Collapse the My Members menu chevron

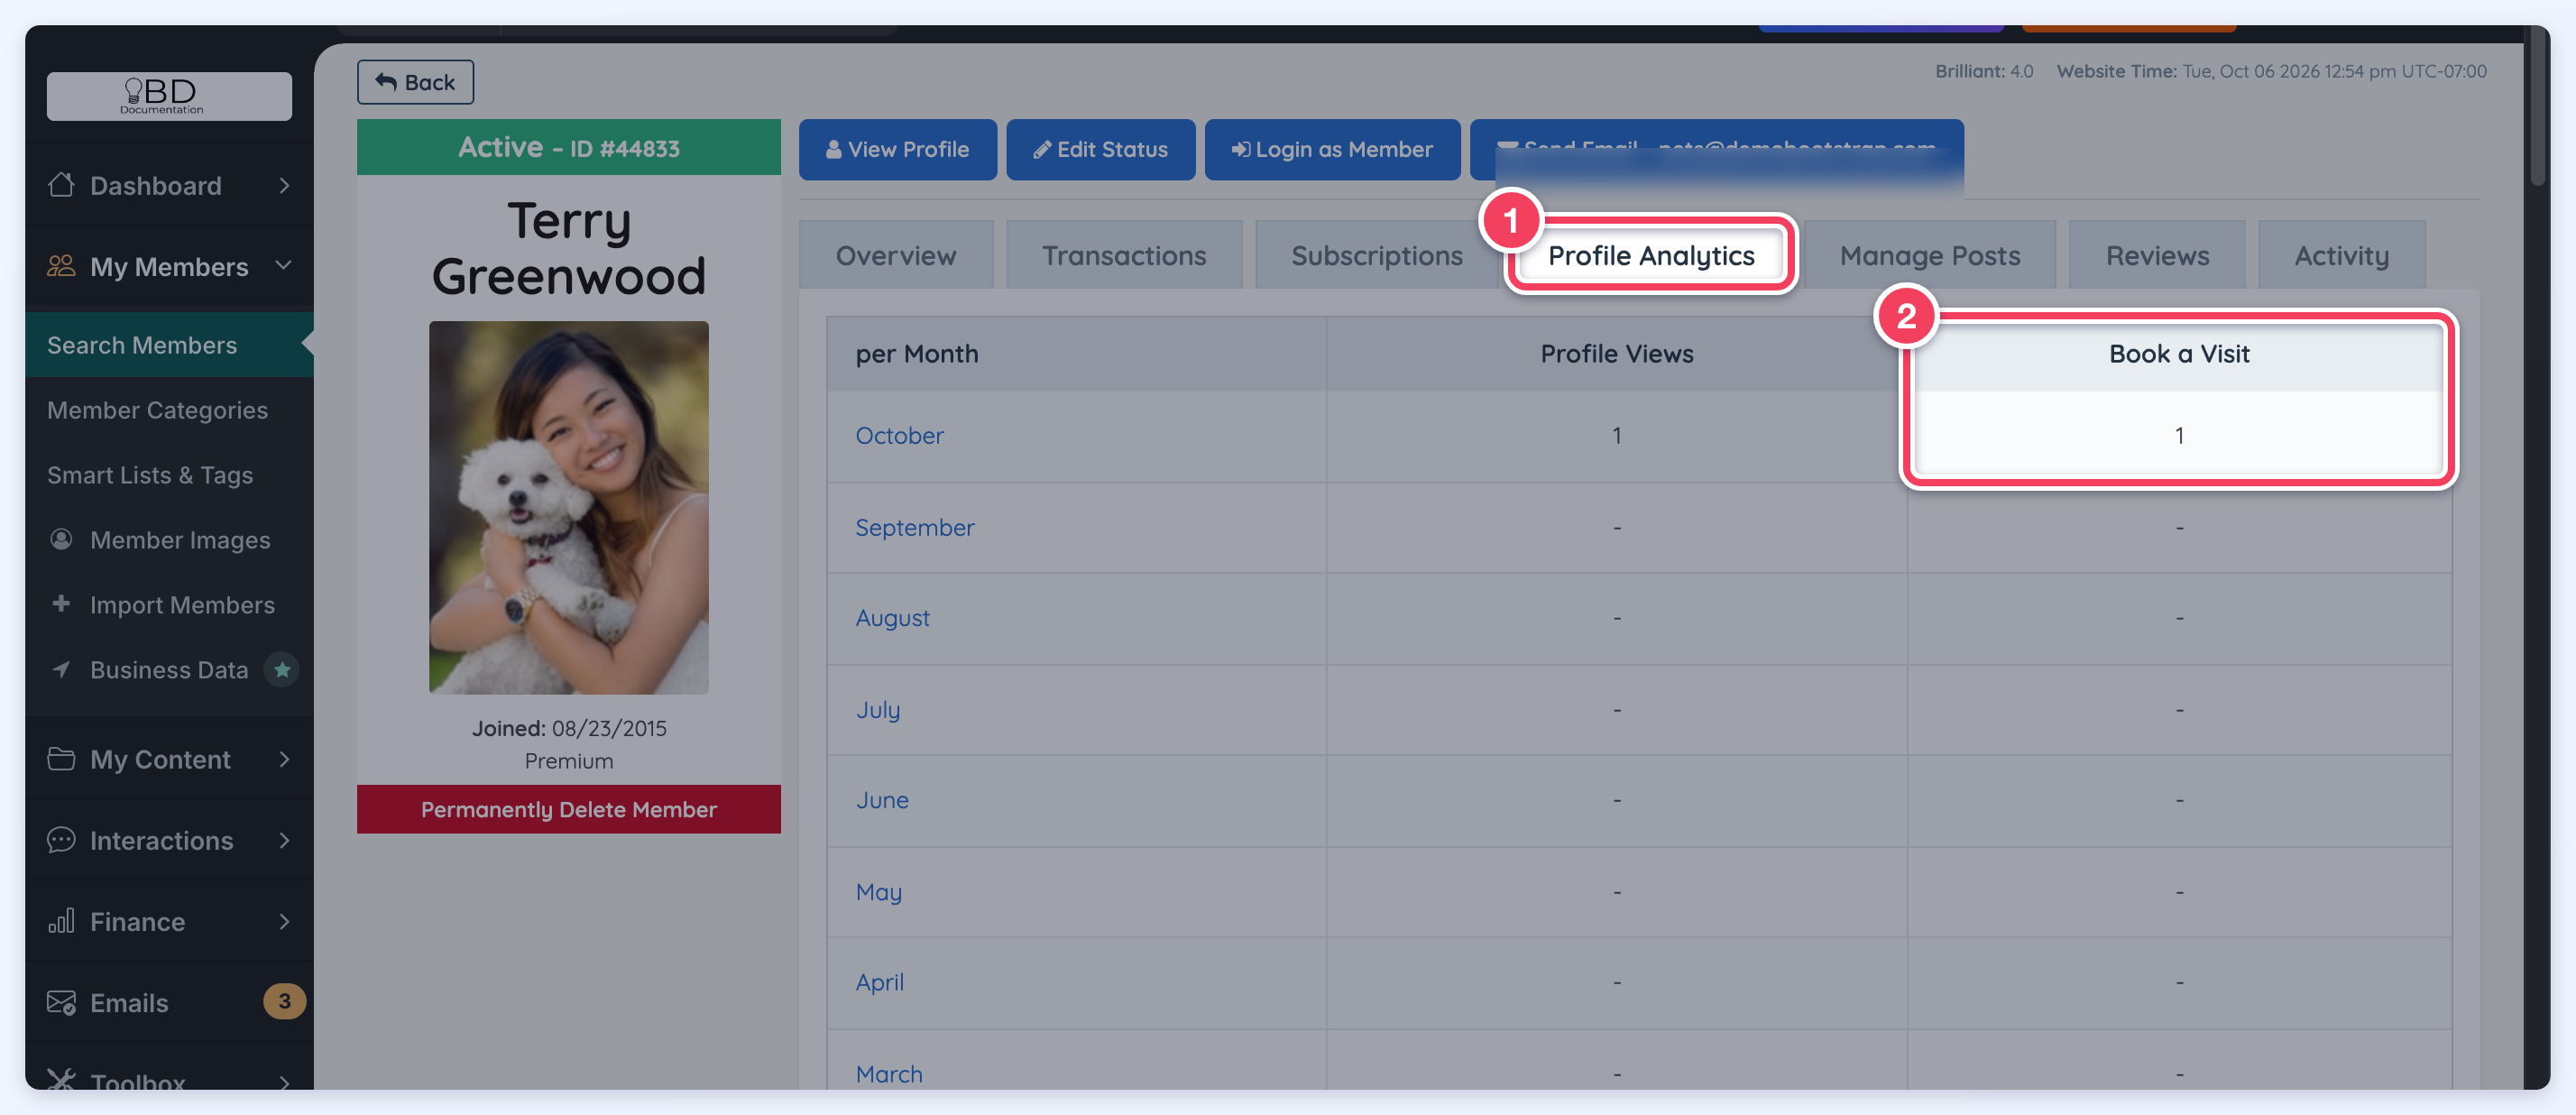[x=284, y=265]
